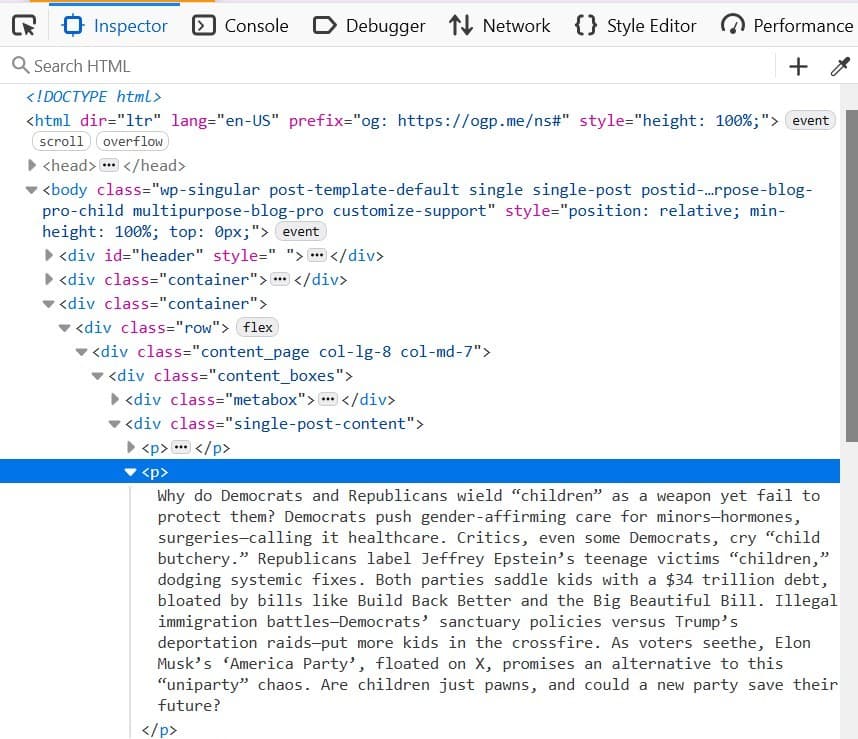Click the markup panel vertical scrollbar thumb
The width and height of the screenshot is (858, 739).
pyautogui.click(x=851, y=276)
